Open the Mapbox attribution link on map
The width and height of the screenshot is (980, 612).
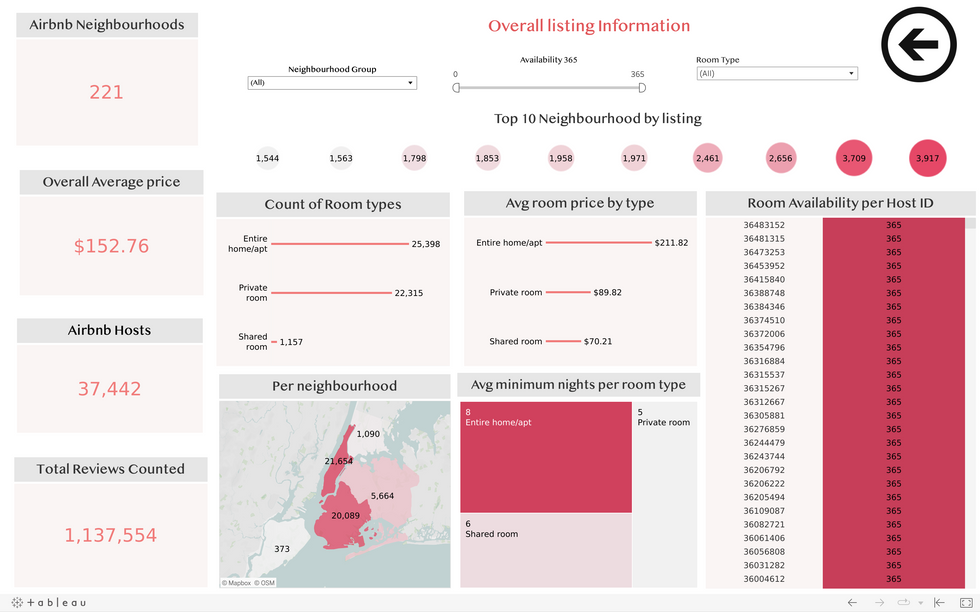coord(236,583)
